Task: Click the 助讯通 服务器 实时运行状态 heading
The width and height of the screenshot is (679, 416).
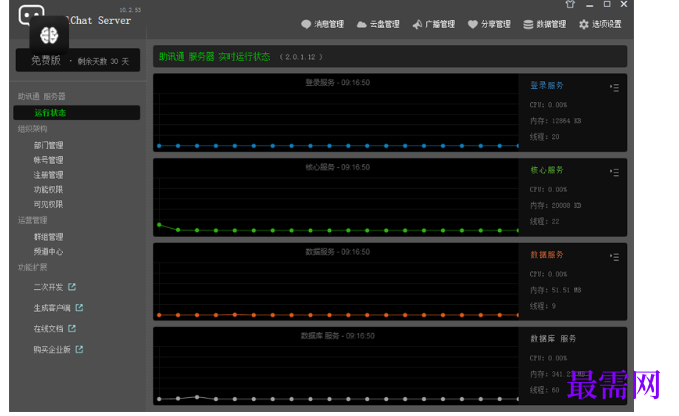Action: click(x=214, y=57)
